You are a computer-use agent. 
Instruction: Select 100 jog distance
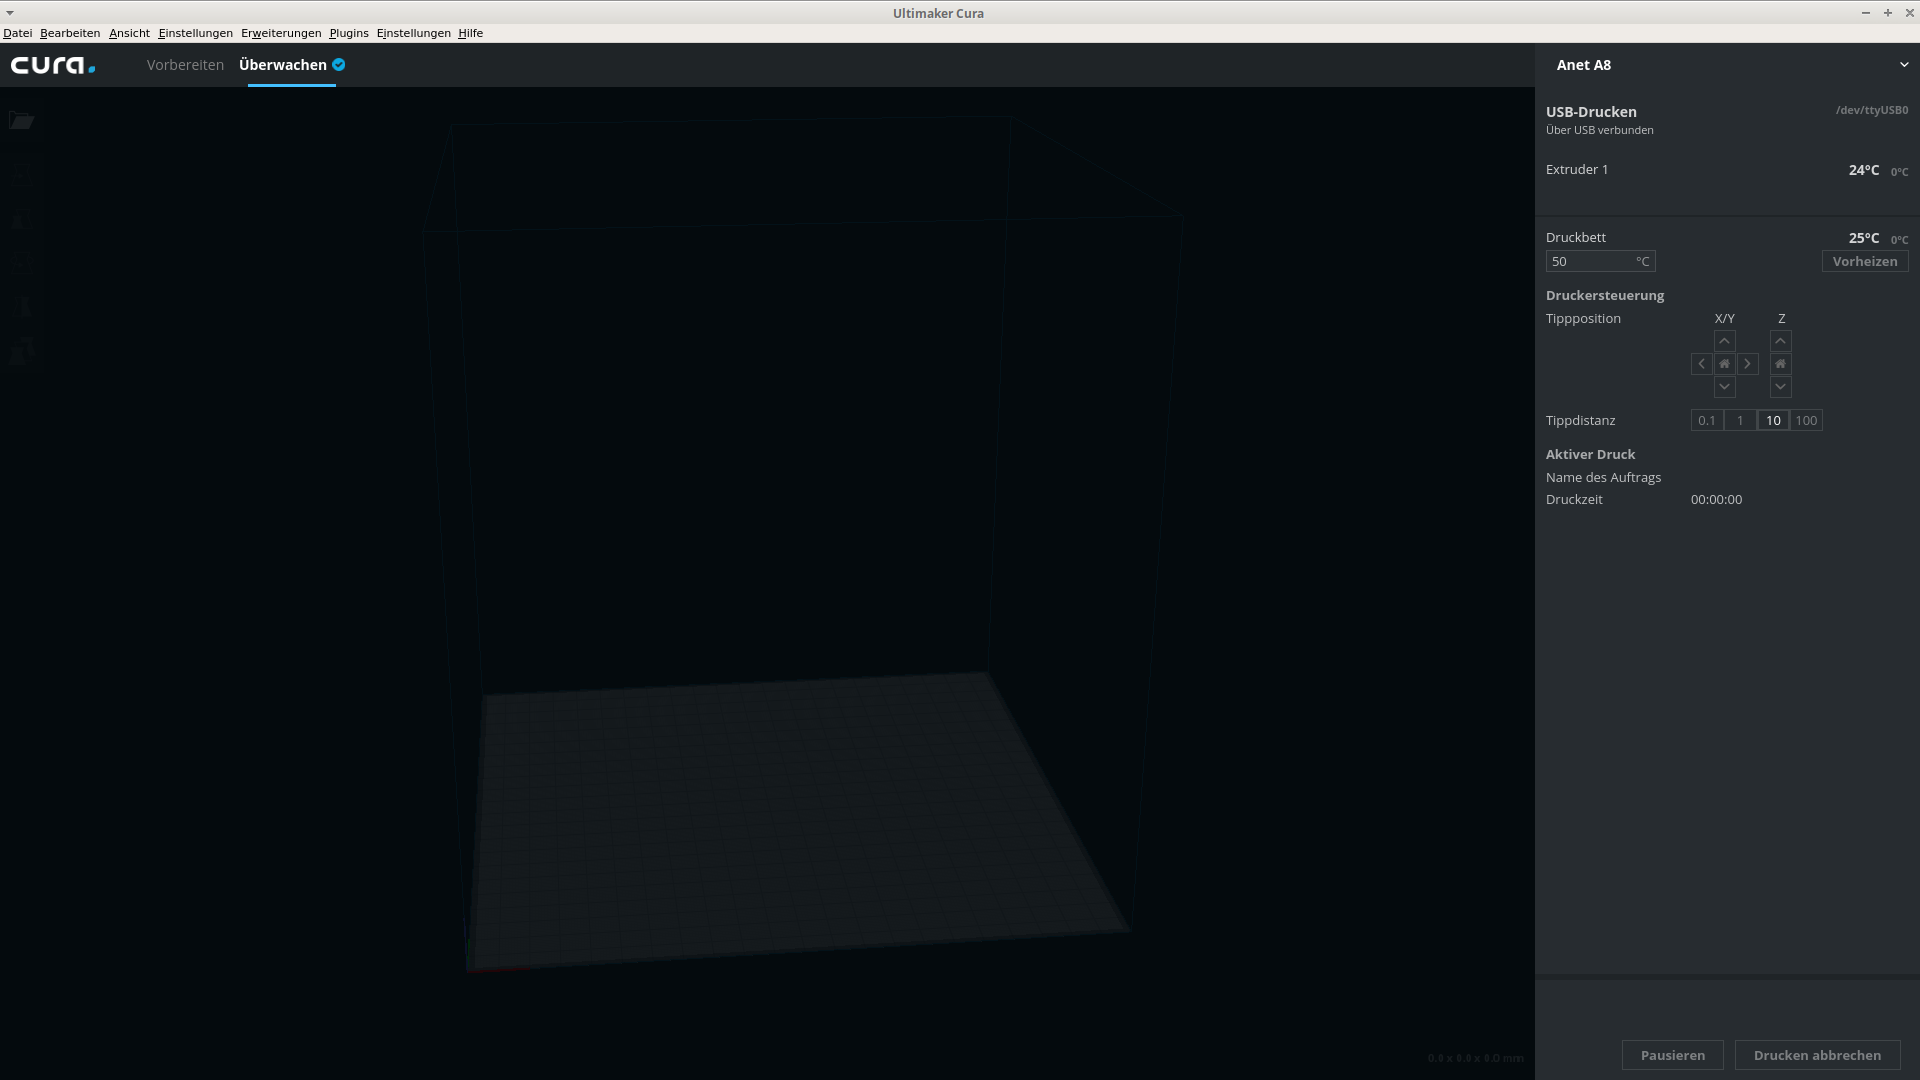click(1806, 421)
